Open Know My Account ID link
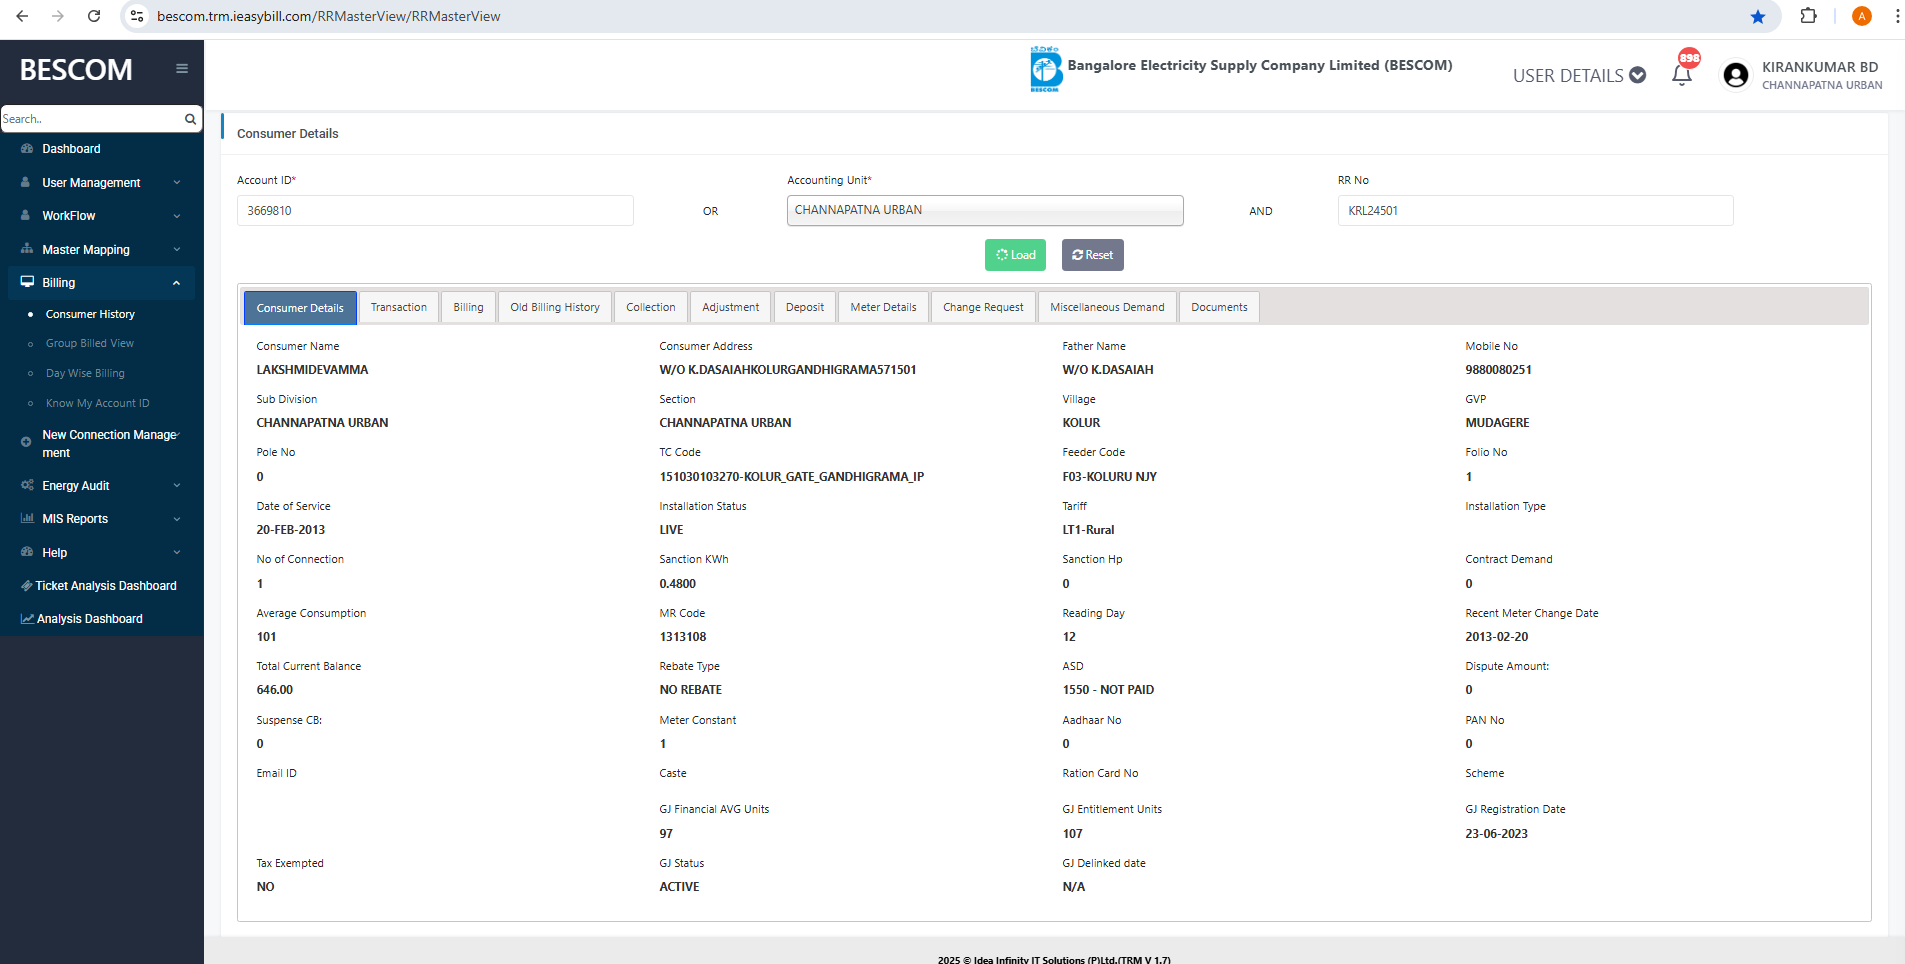The image size is (1905, 964). 98,403
